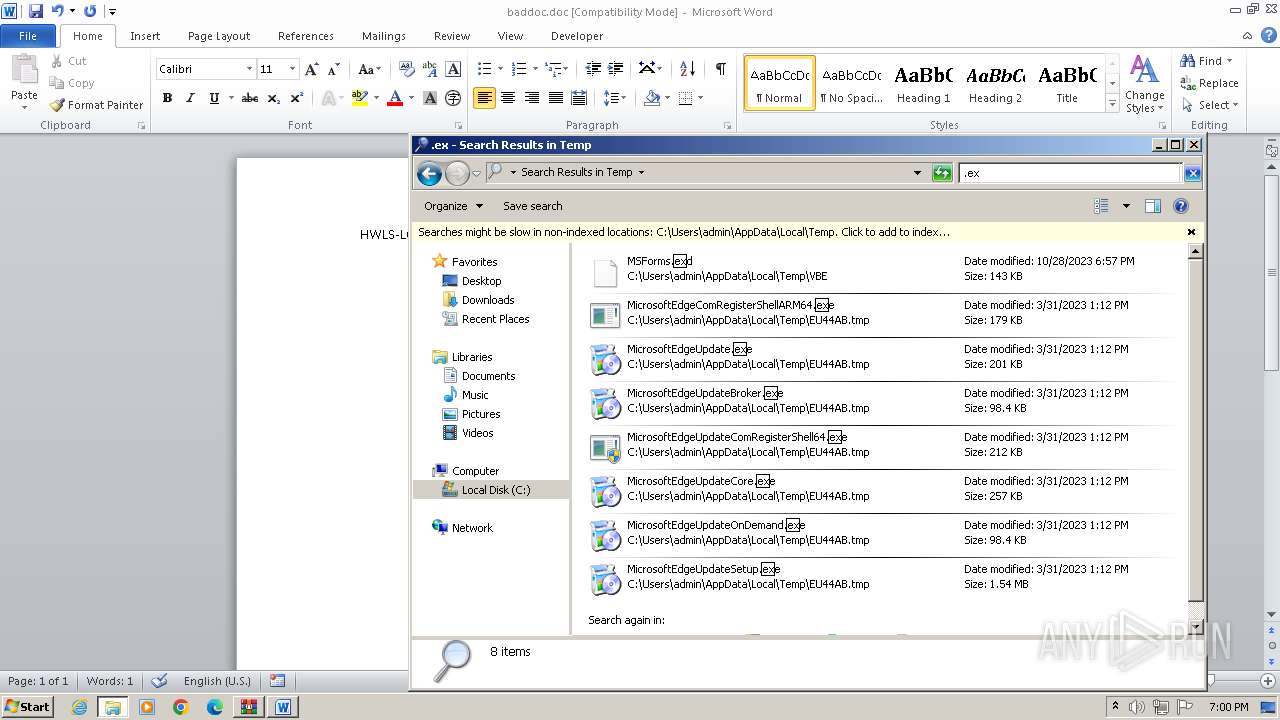Click Align Text Right icon
Viewport: 1280px width, 720px height.
531,98
